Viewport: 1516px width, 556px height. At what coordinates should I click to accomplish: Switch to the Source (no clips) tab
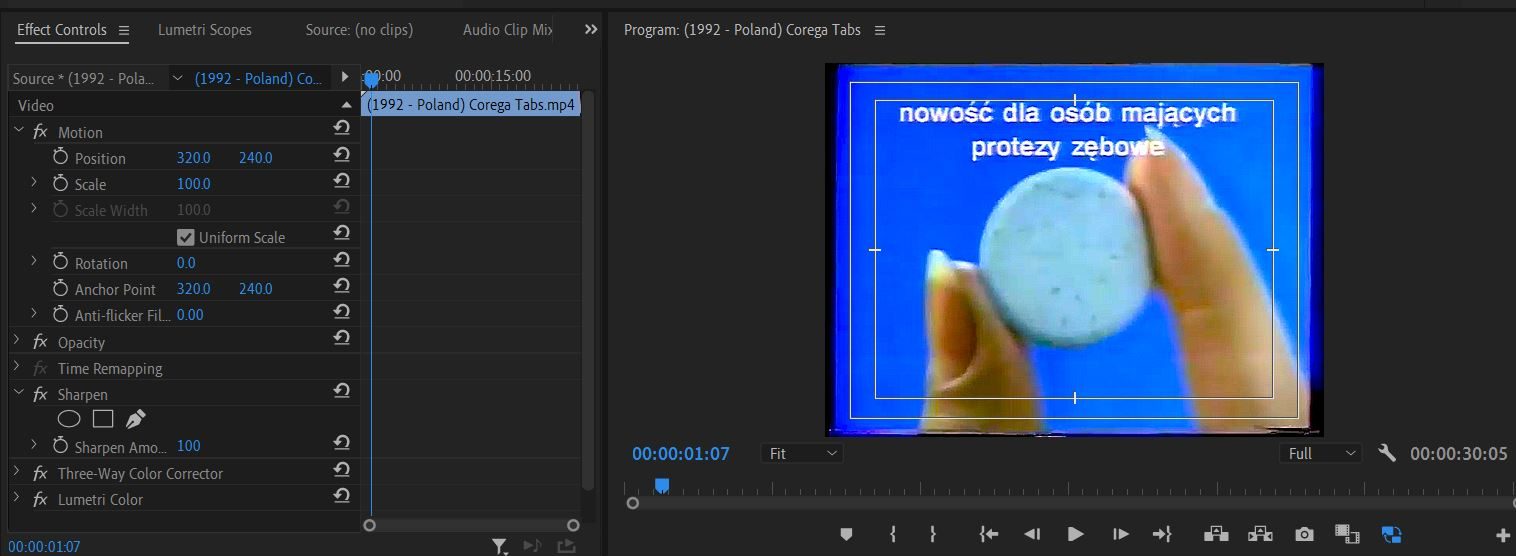359,30
